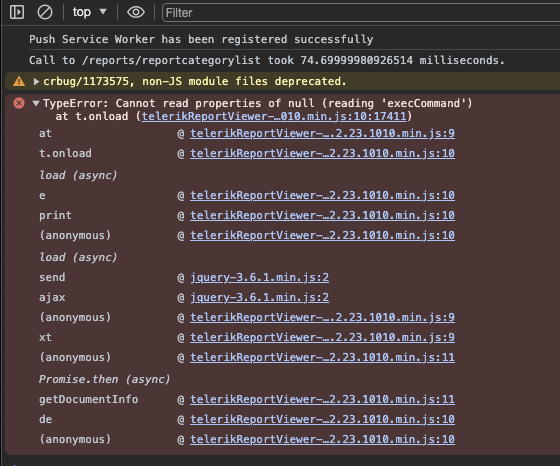Screen dimensions: 560x466
Task: Select 'Push Service Worker has been registered' message
Action: (201, 39)
